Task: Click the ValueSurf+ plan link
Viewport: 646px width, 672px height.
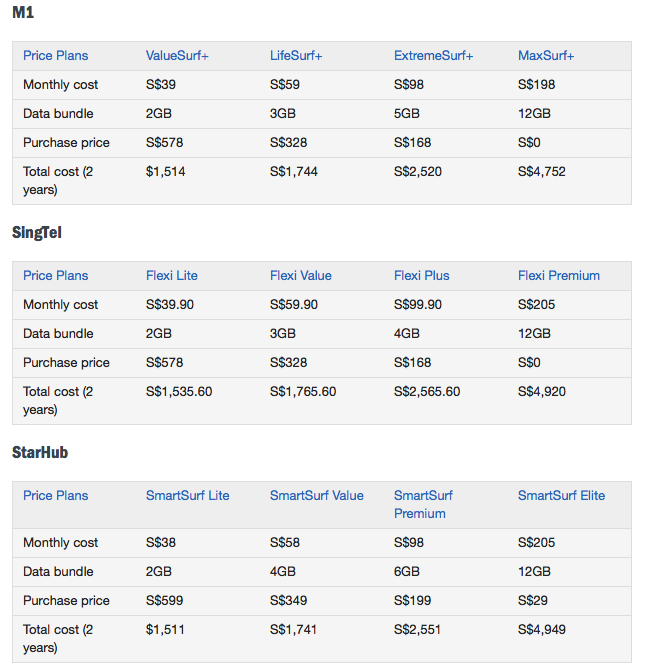Action: coord(177,56)
